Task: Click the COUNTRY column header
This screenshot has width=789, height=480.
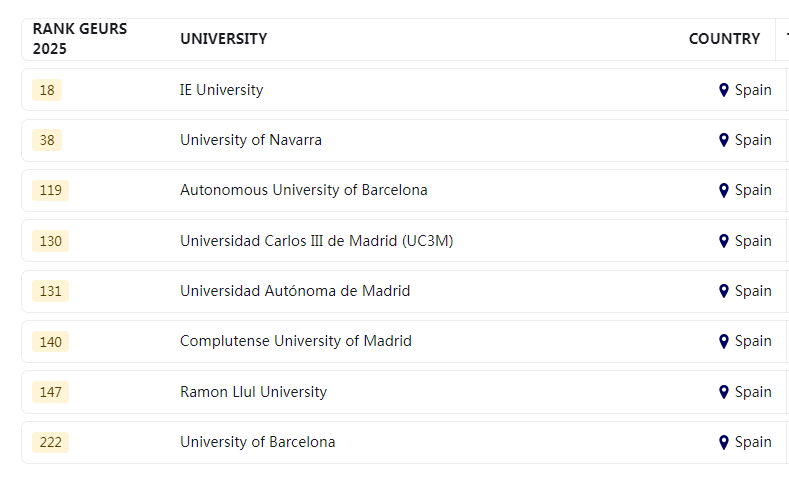Action: coord(724,39)
